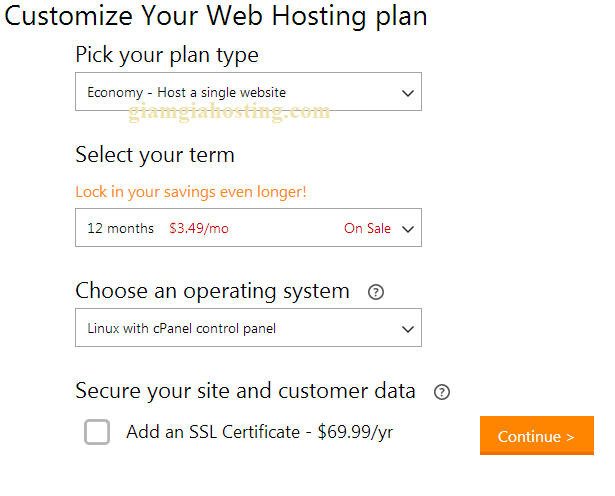Click chevron arrow on term dropdown

408,229
